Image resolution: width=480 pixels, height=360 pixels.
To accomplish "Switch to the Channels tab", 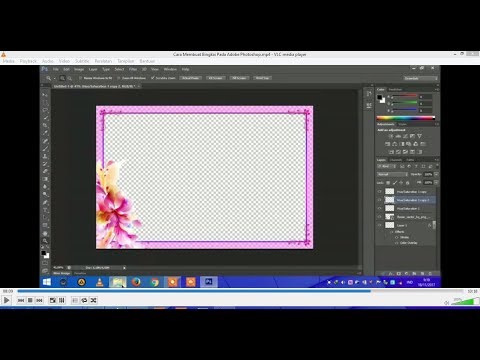I will 396,160.
